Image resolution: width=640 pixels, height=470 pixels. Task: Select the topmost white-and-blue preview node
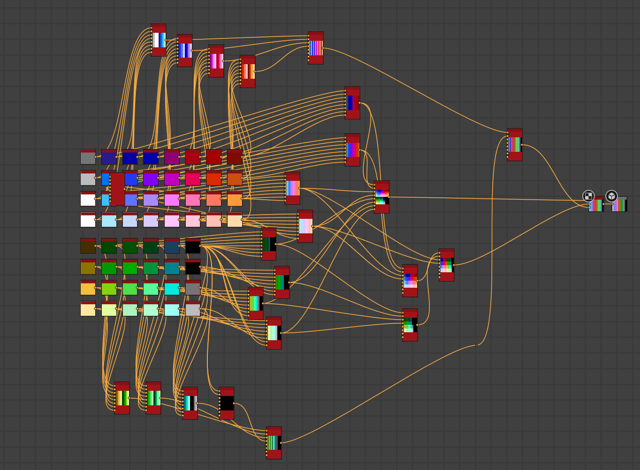click(159, 40)
